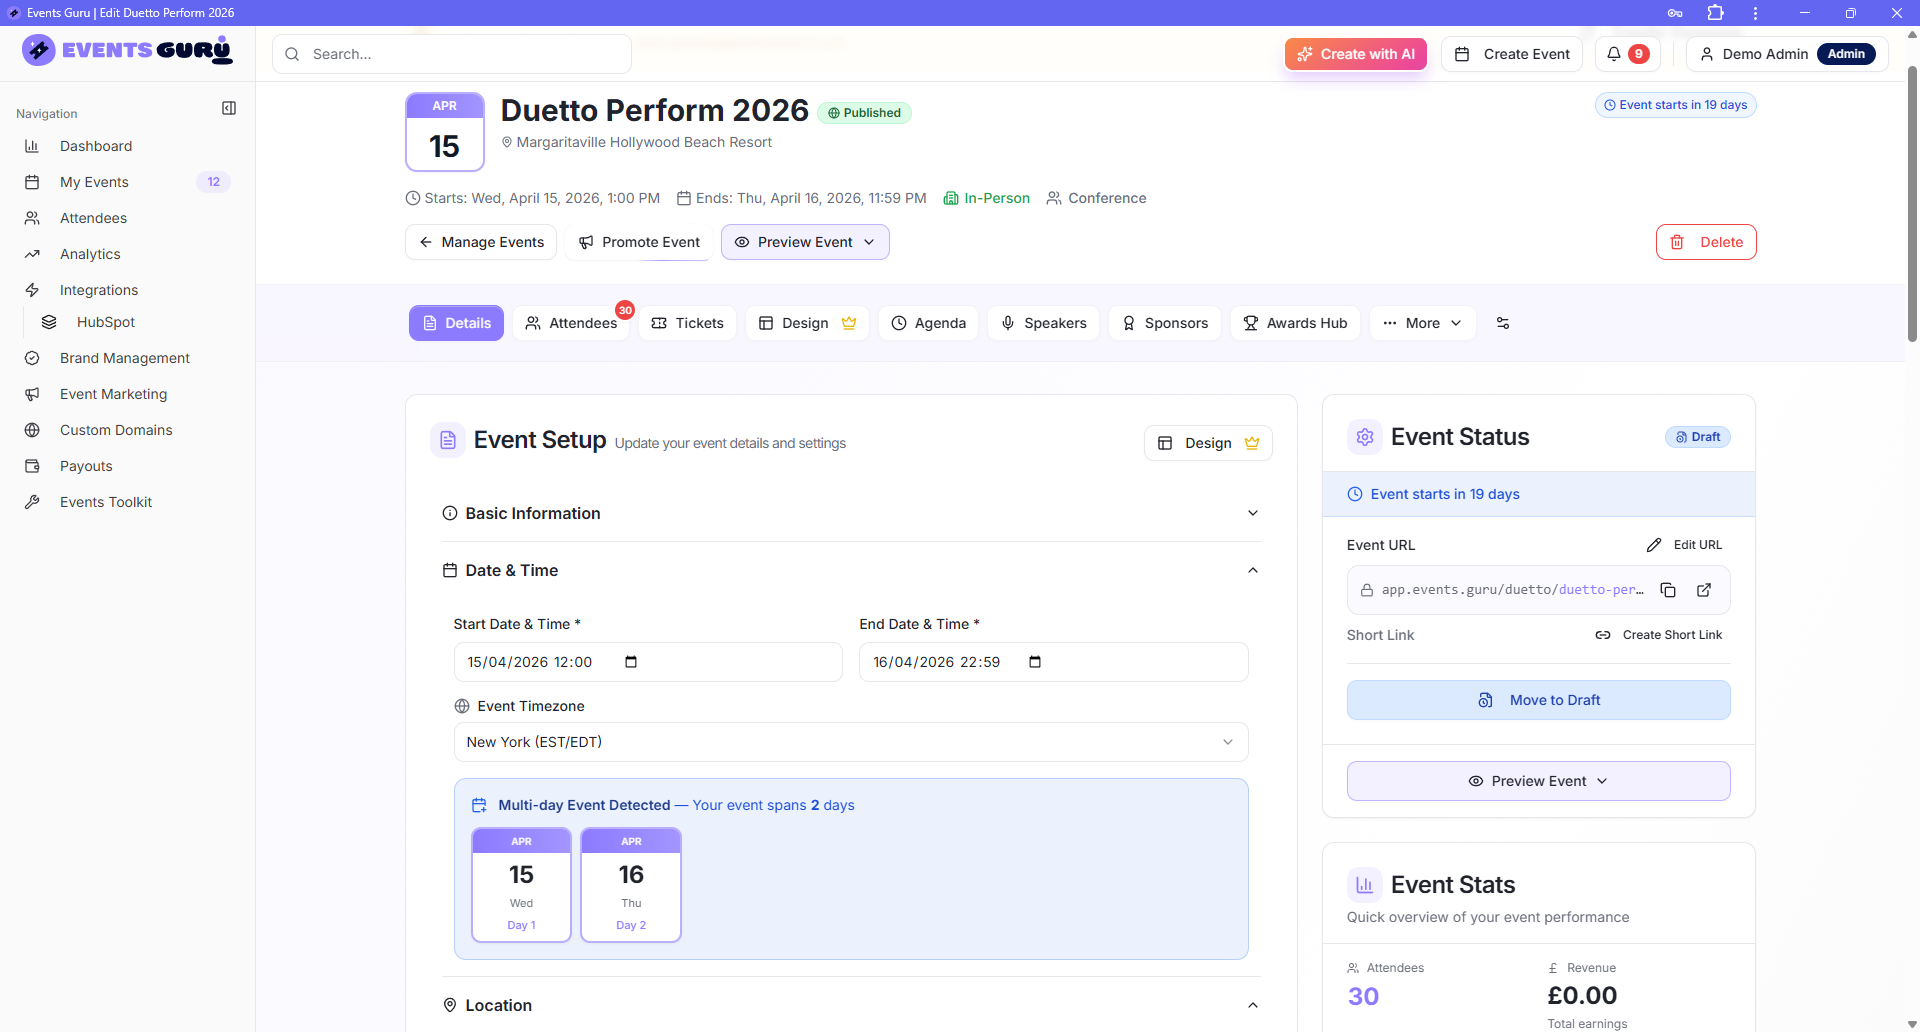This screenshot has width=1920, height=1032.
Task: Open the Event Timezone dropdown
Action: click(851, 742)
